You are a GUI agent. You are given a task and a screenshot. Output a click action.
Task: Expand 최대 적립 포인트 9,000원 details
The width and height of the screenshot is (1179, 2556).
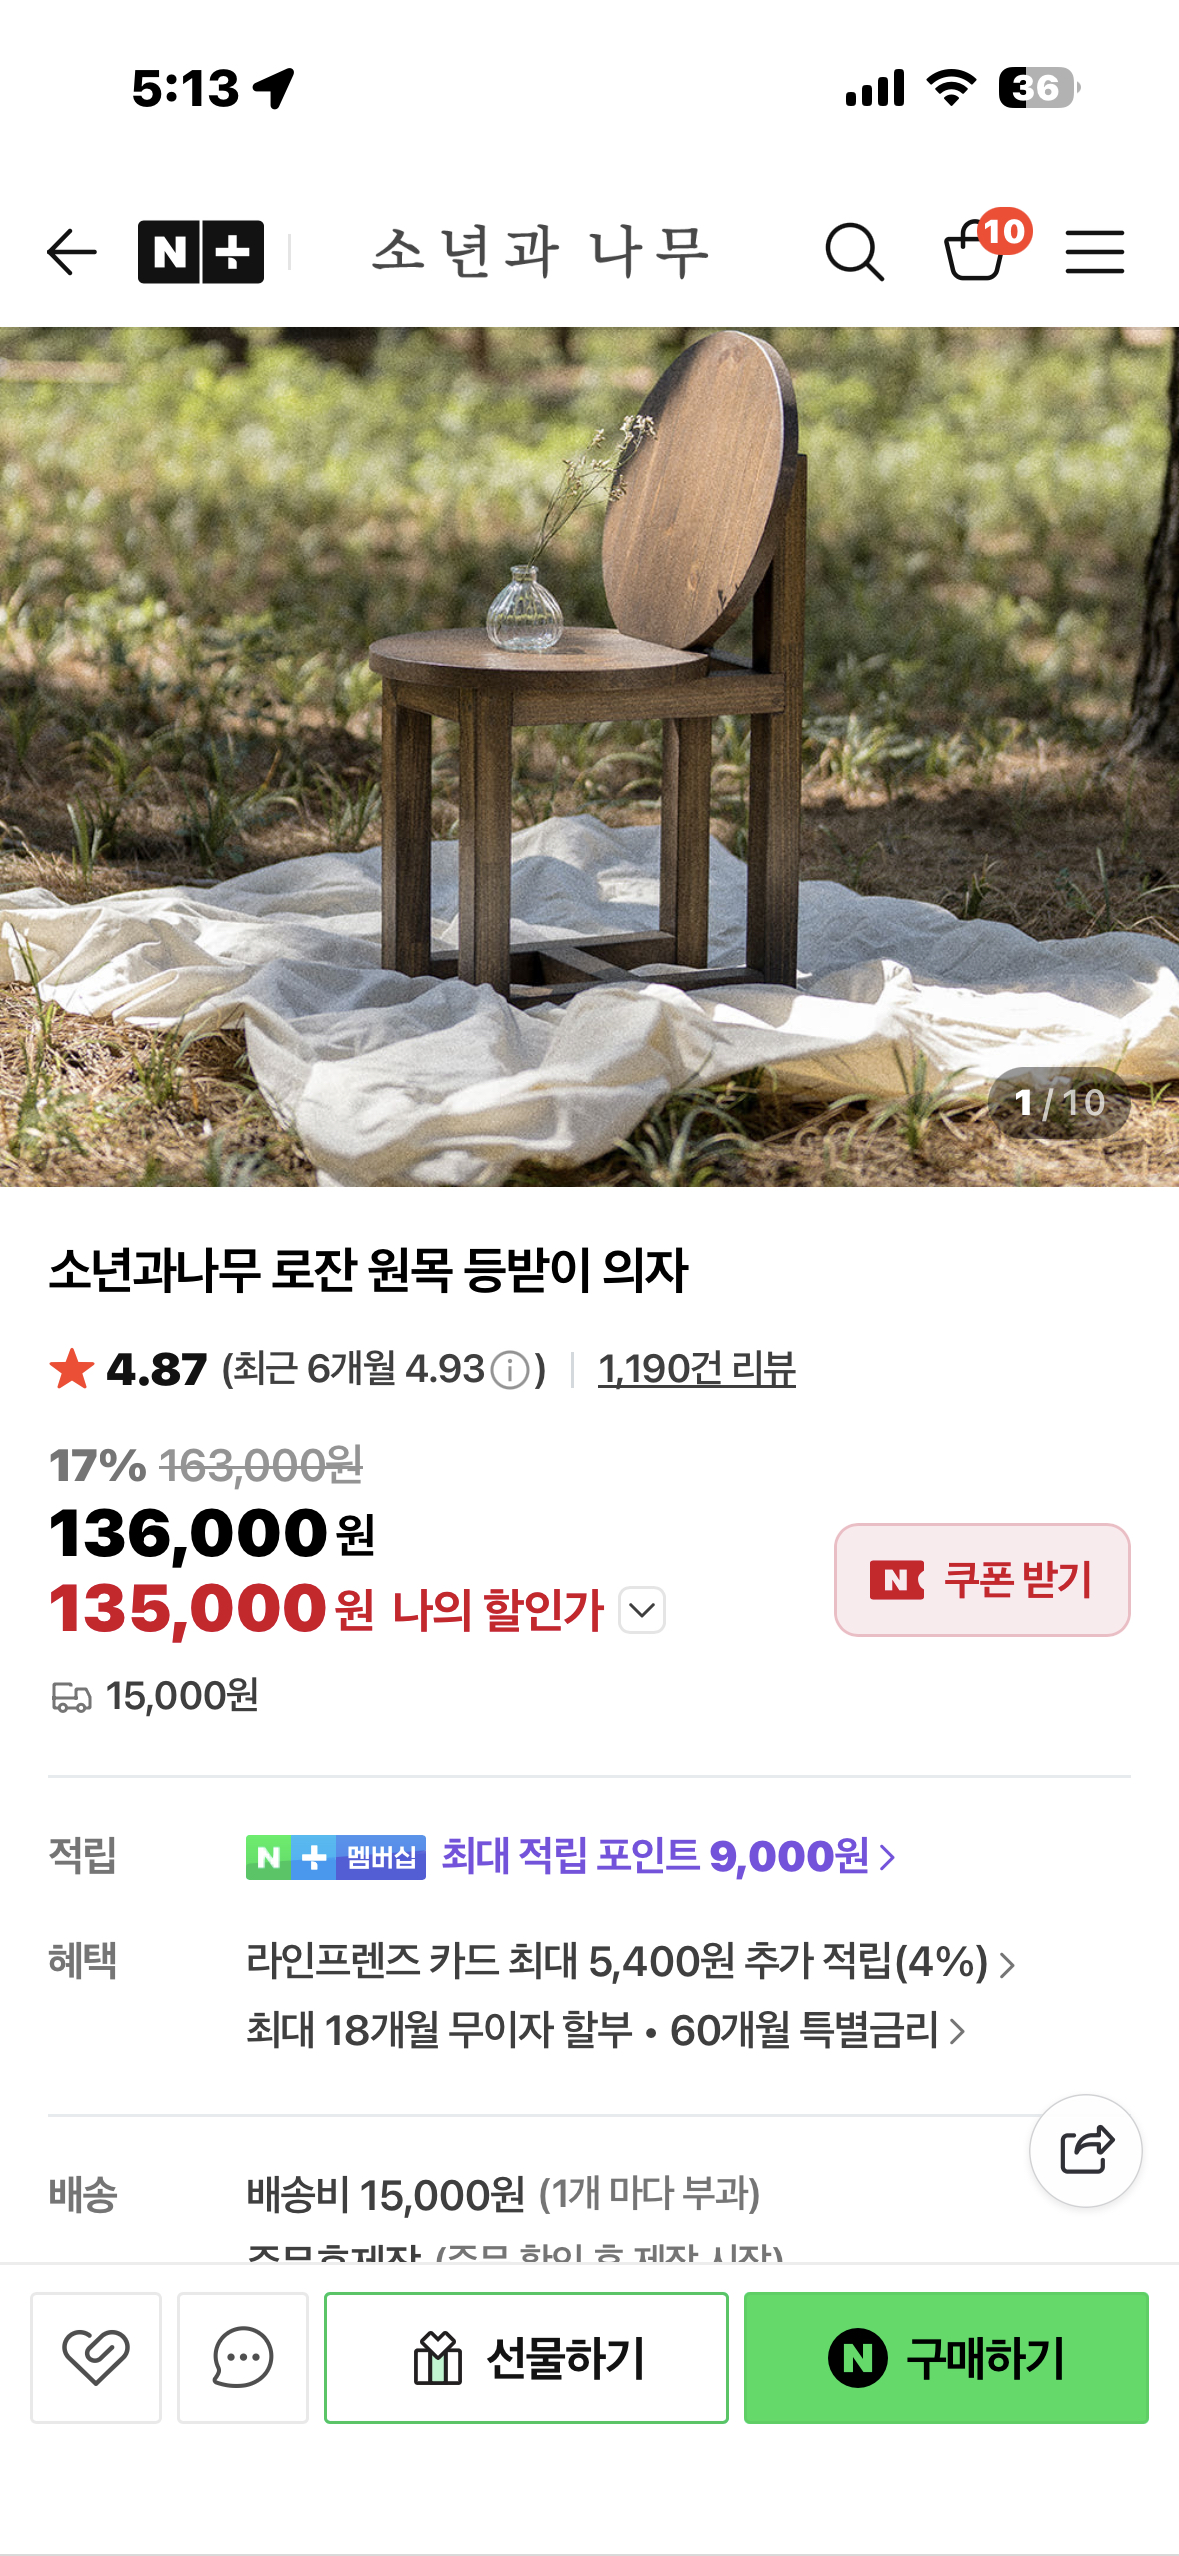coord(668,1857)
